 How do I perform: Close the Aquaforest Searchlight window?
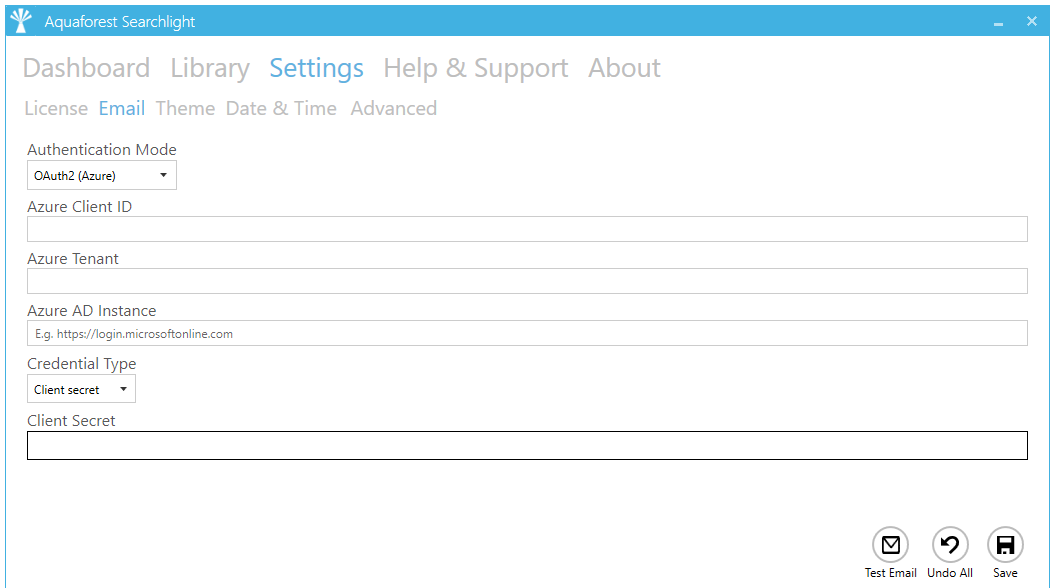pyautogui.click(x=1032, y=21)
